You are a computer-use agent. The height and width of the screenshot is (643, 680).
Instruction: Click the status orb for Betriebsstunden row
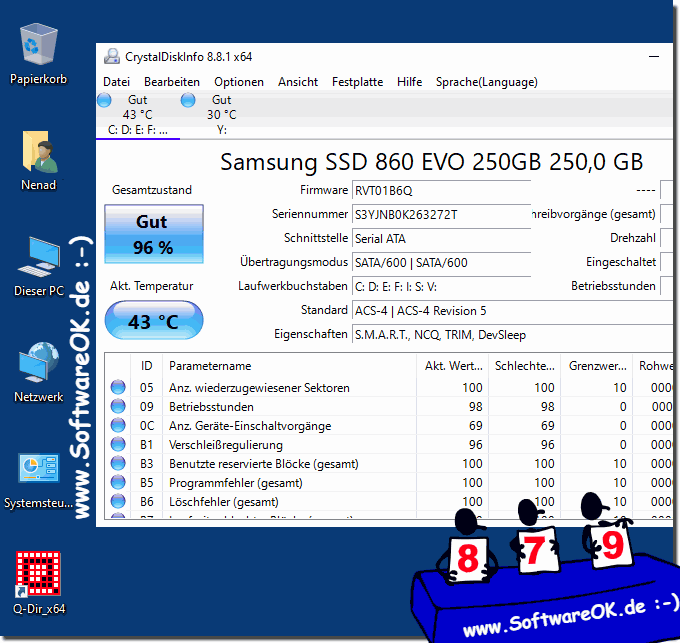click(x=118, y=406)
